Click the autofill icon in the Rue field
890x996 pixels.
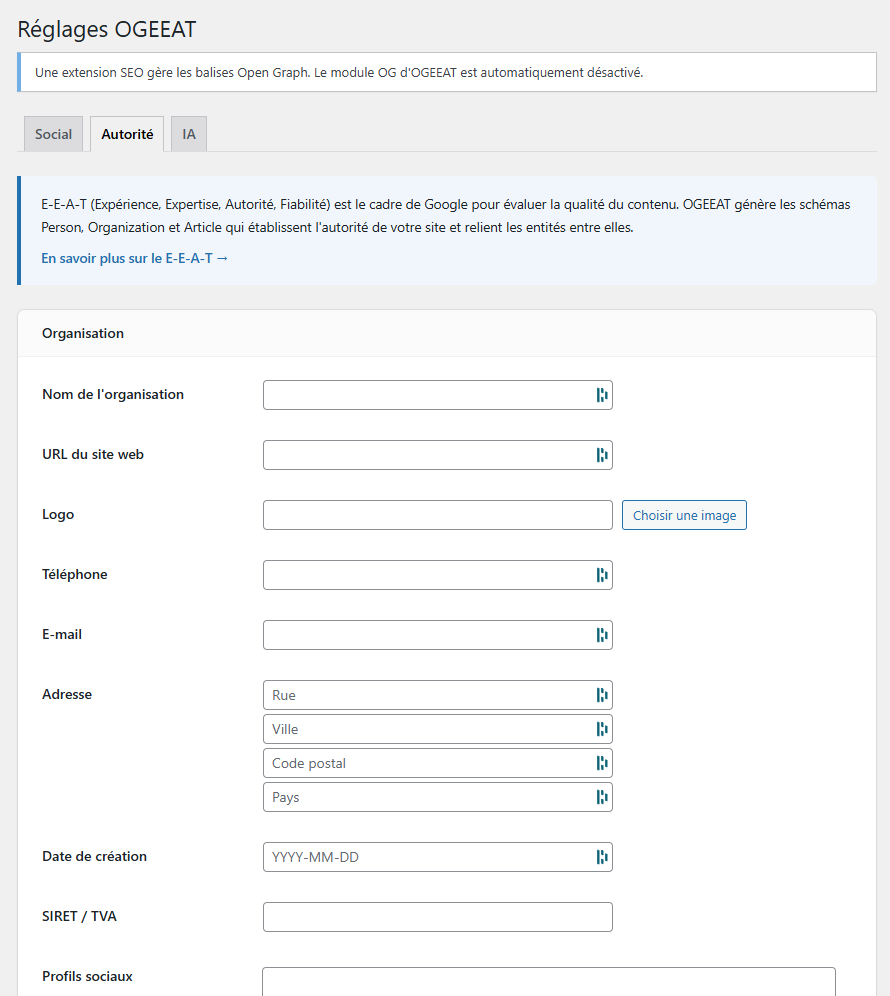pyautogui.click(x=601, y=695)
